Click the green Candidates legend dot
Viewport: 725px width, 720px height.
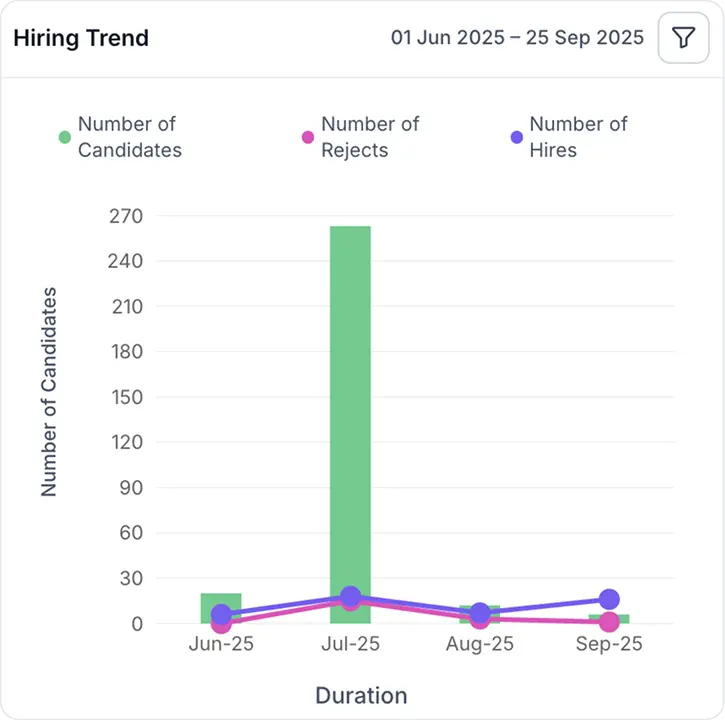pos(65,137)
